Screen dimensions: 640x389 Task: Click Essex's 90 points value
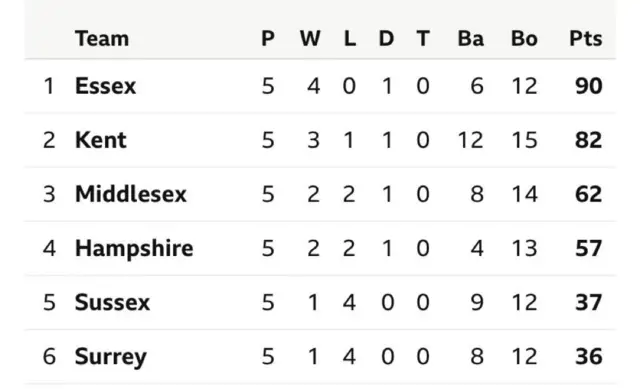[589, 86]
